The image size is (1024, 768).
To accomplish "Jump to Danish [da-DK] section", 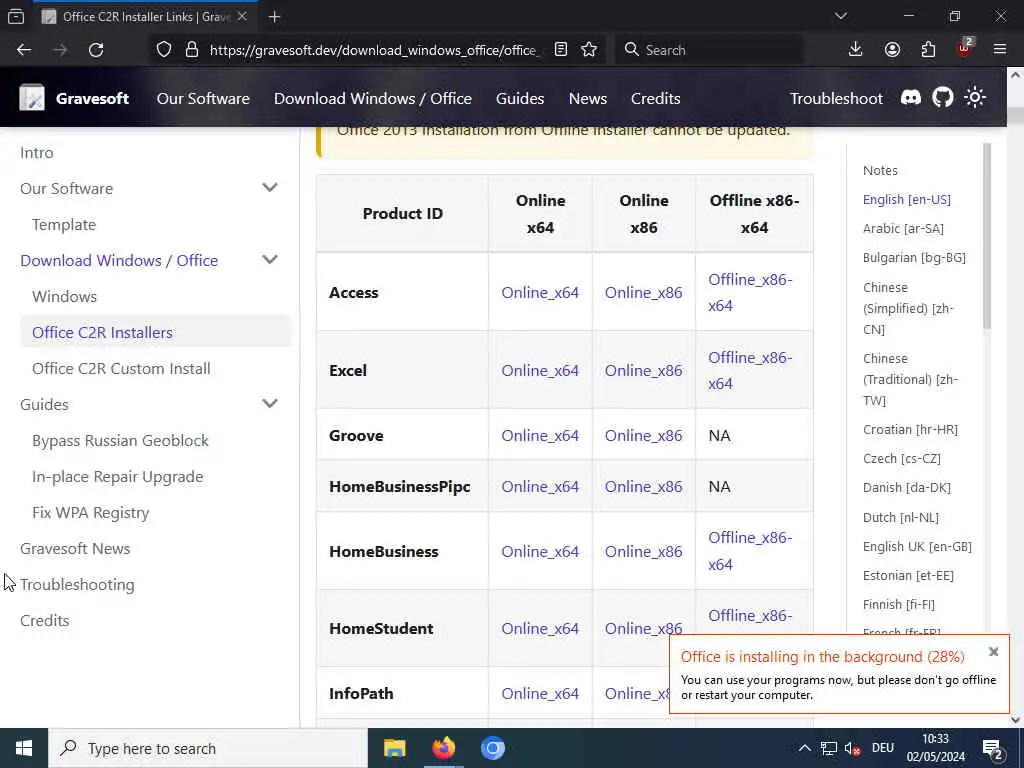I will point(906,487).
